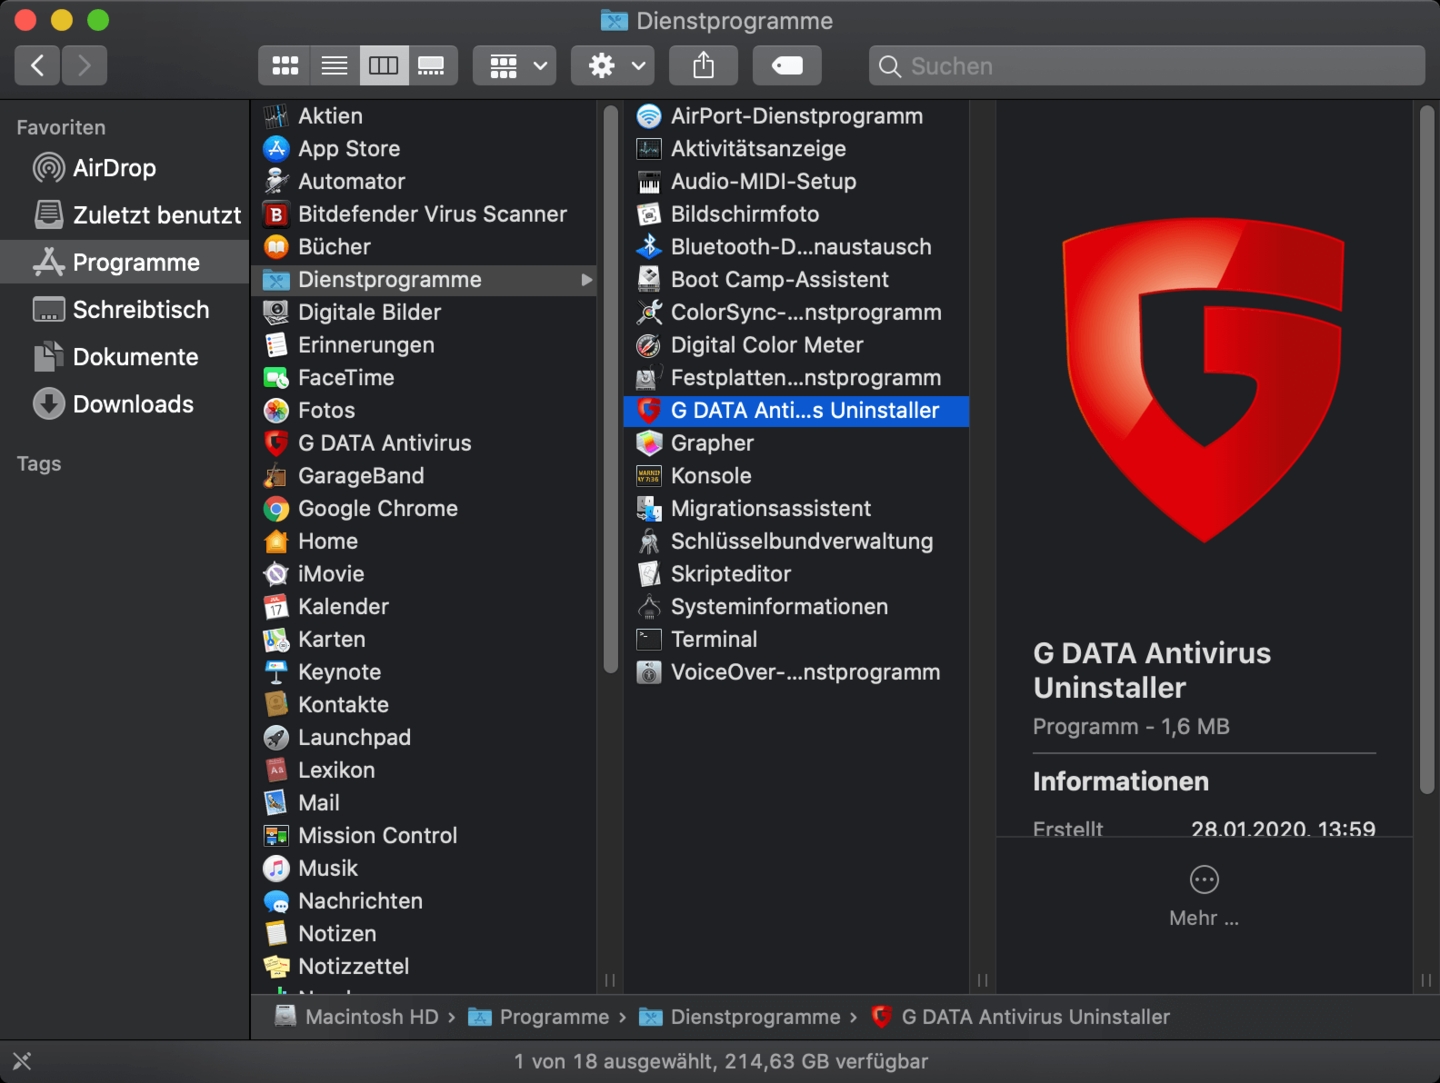The height and width of the screenshot is (1083, 1440).
Task: Select Programme in the sidebar
Action: [x=125, y=262]
